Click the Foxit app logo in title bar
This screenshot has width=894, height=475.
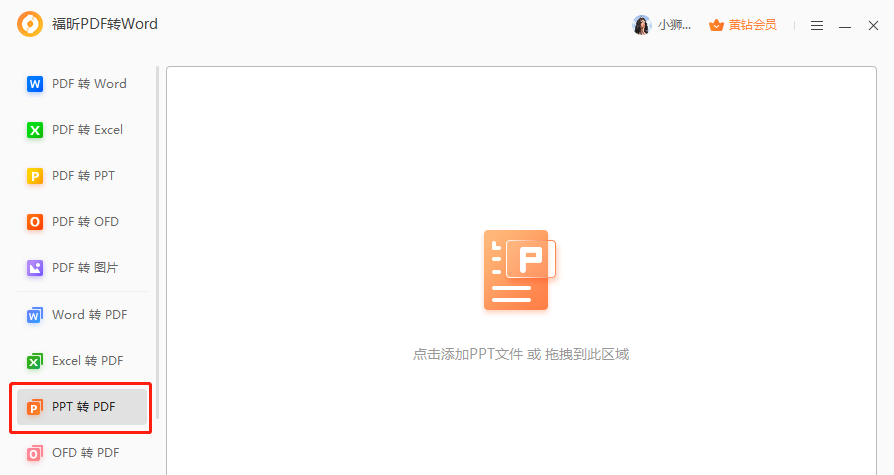pos(30,24)
